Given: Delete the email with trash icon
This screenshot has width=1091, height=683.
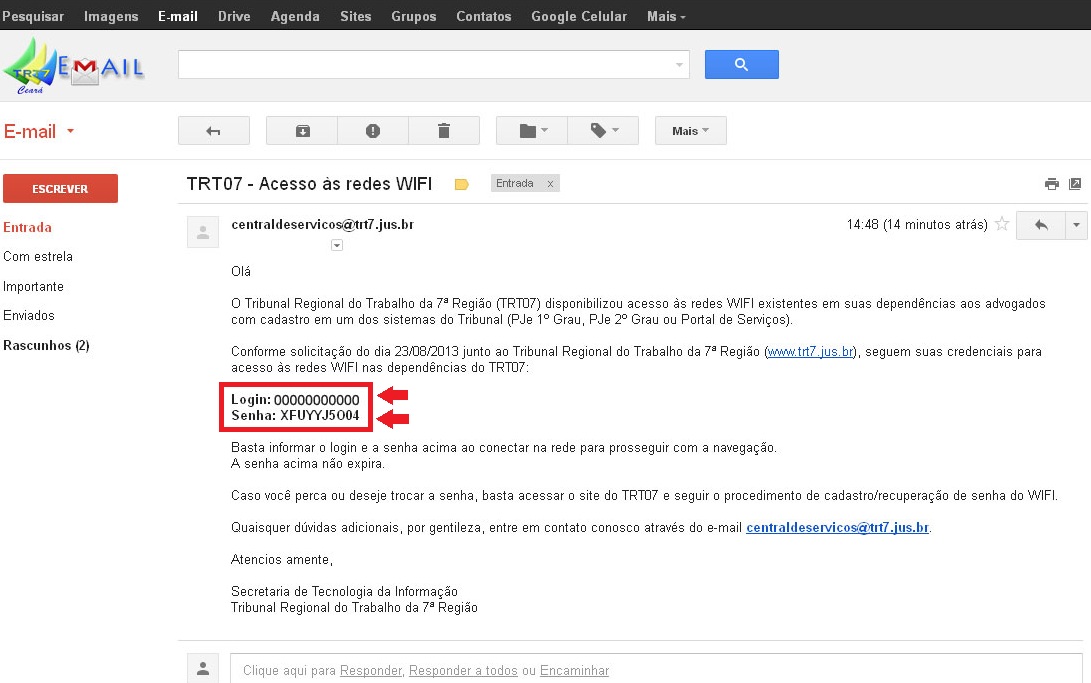Looking at the screenshot, I should coord(444,131).
